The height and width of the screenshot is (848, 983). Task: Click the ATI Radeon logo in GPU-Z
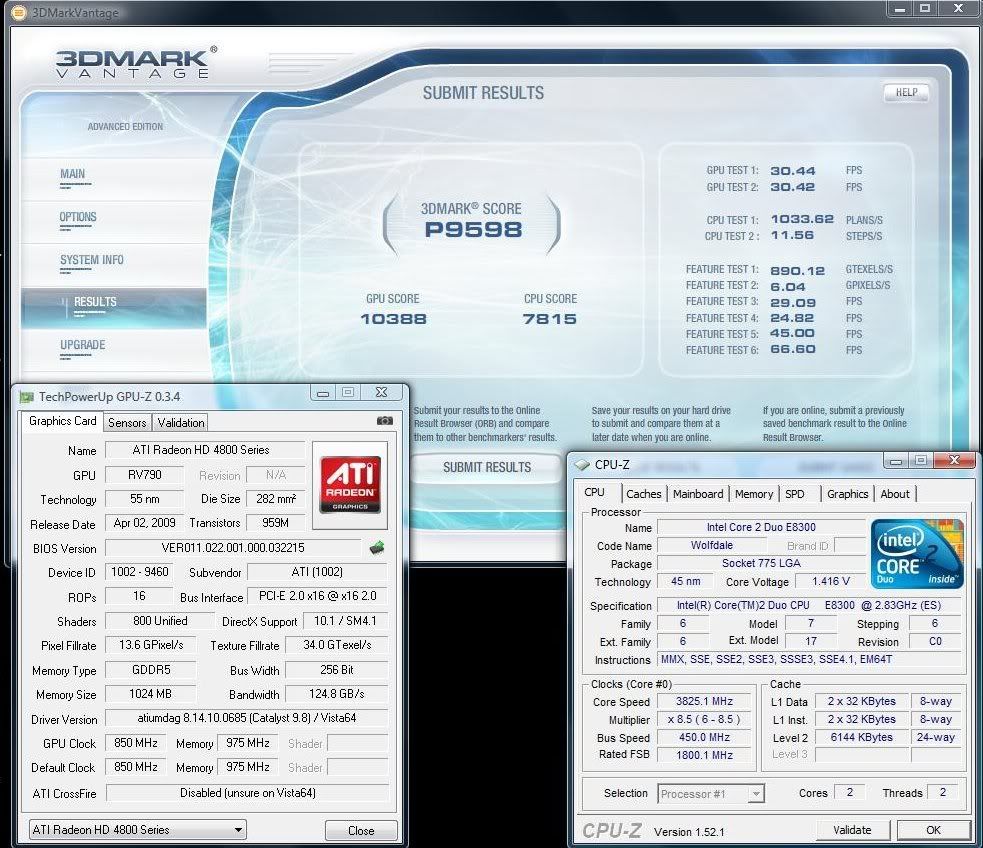[350, 485]
